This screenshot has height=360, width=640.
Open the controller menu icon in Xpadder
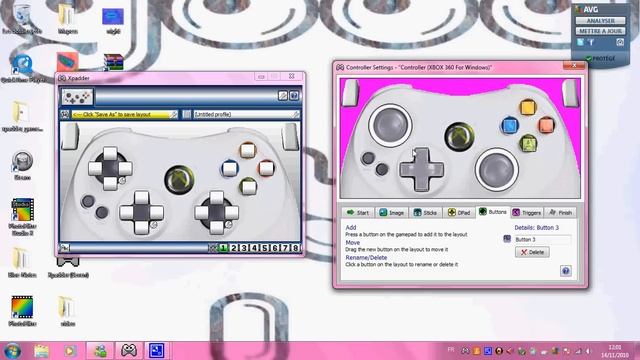77,97
